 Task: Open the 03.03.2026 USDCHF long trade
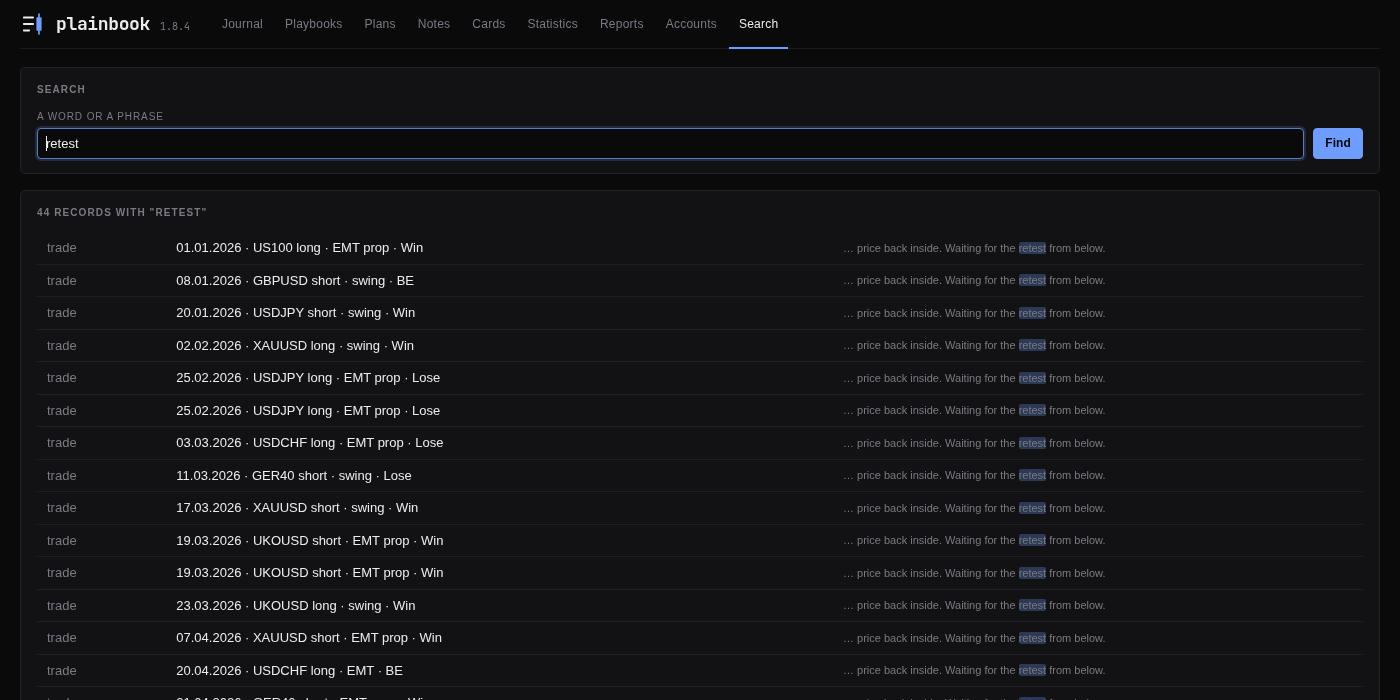[310, 443]
